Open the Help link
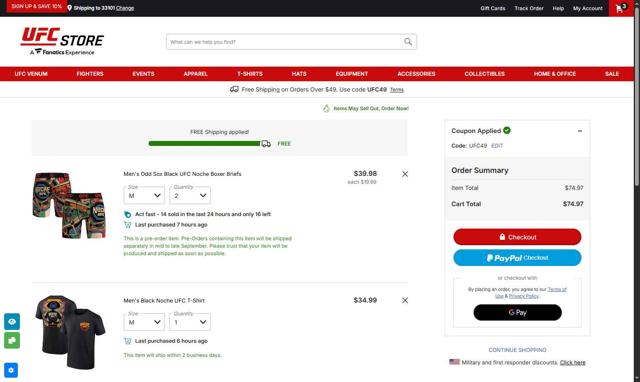 pos(558,8)
